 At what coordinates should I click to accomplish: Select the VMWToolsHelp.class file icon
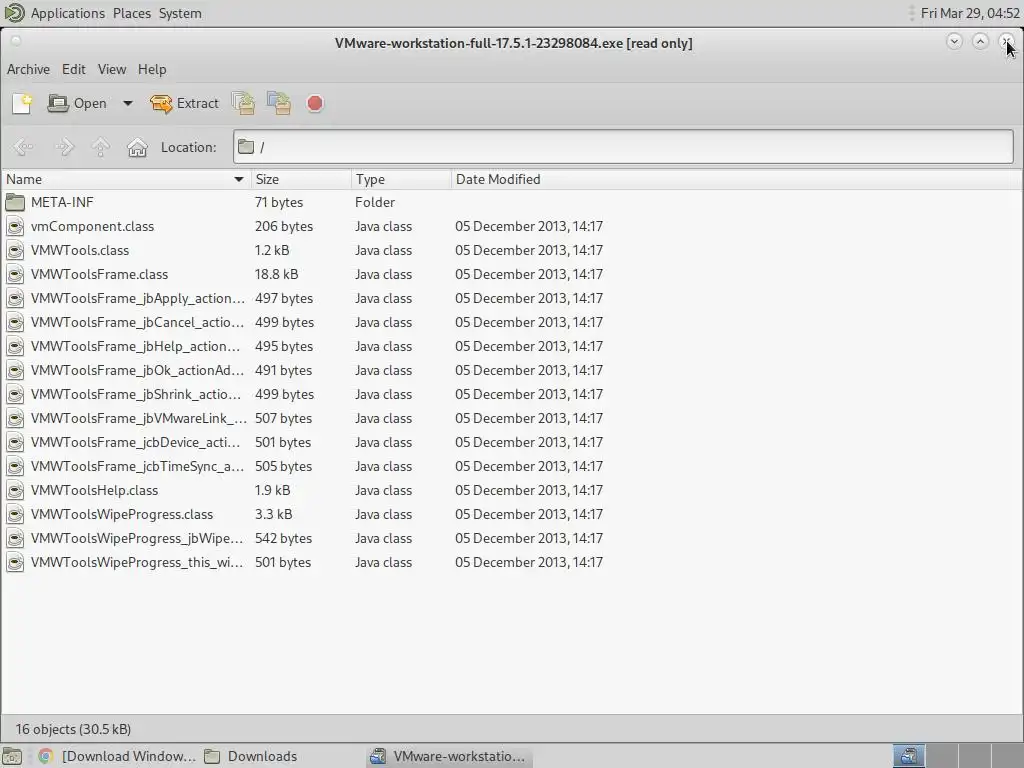tap(15, 490)
